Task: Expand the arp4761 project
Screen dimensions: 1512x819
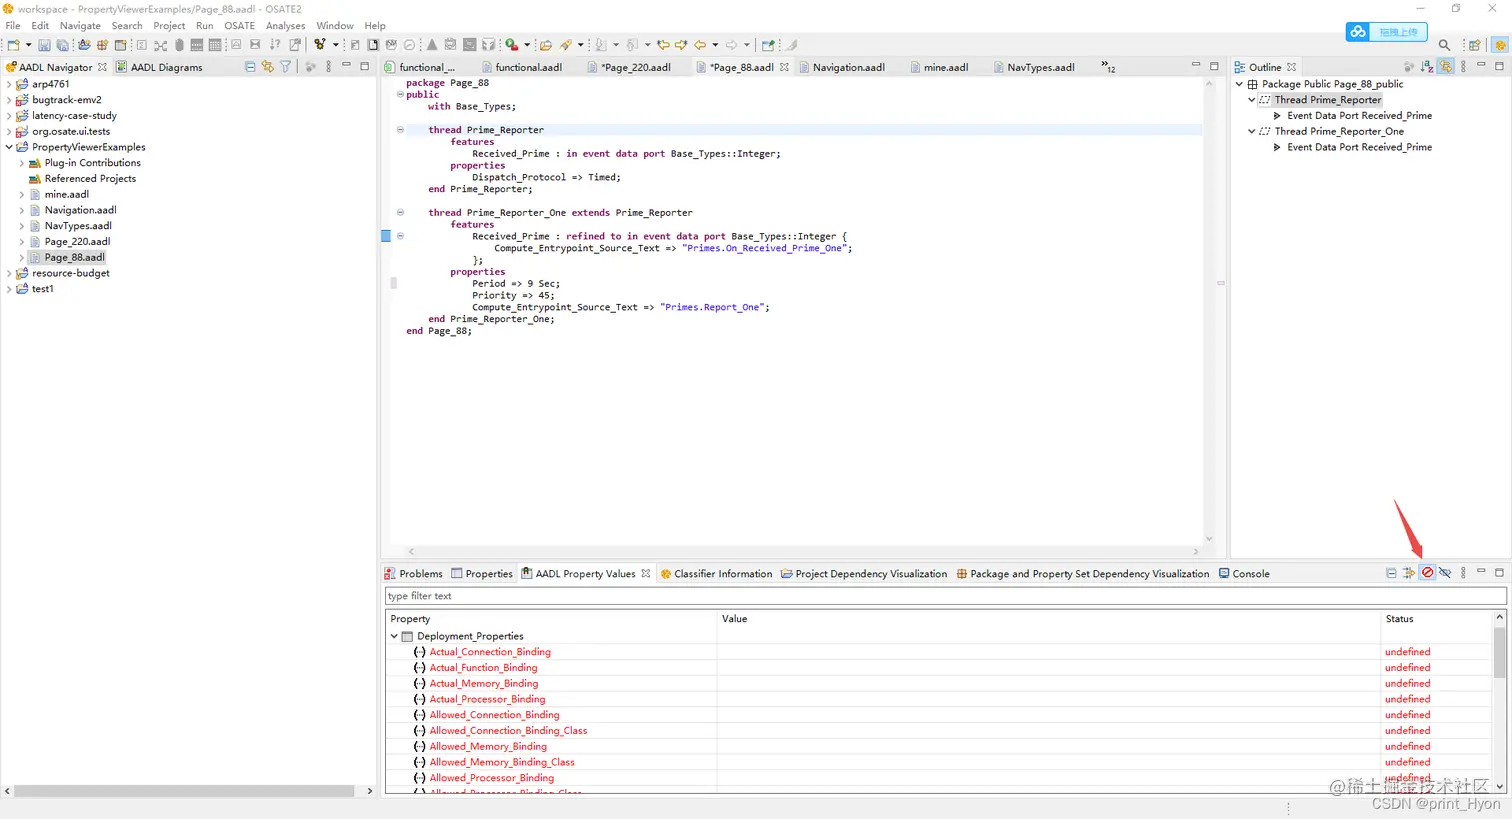Action: (9, 85)
